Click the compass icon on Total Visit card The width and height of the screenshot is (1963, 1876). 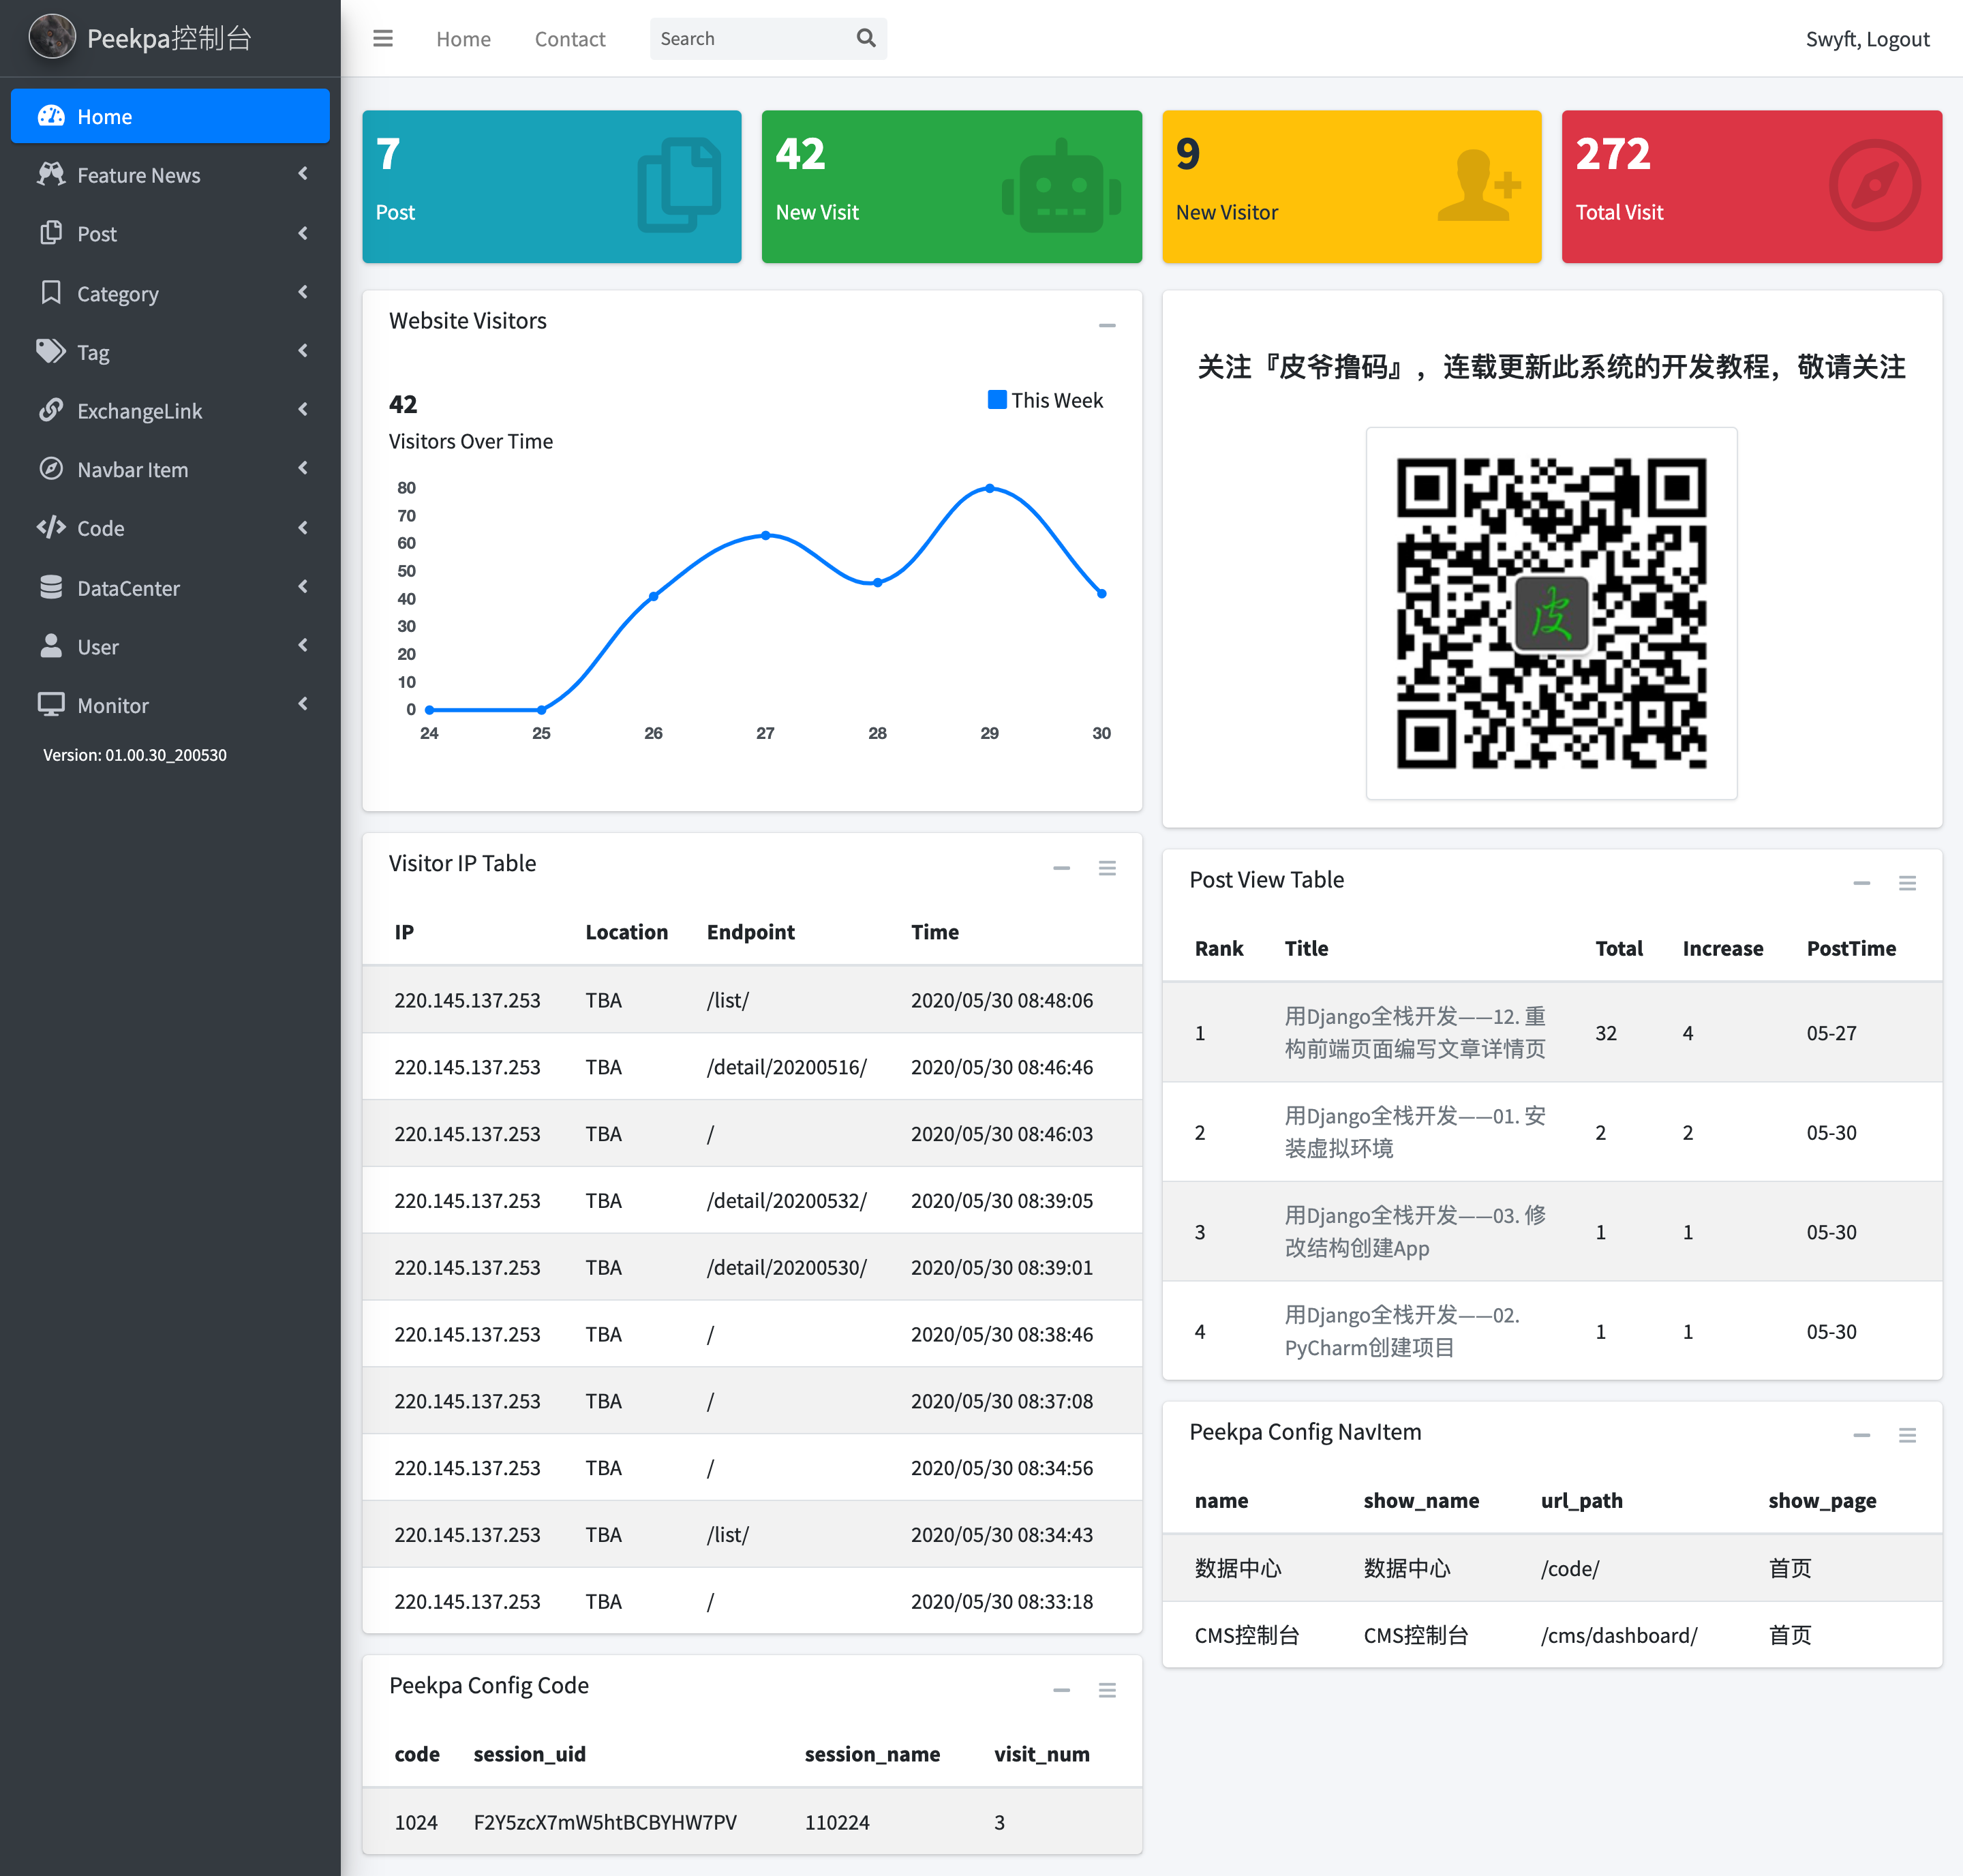1874,186
